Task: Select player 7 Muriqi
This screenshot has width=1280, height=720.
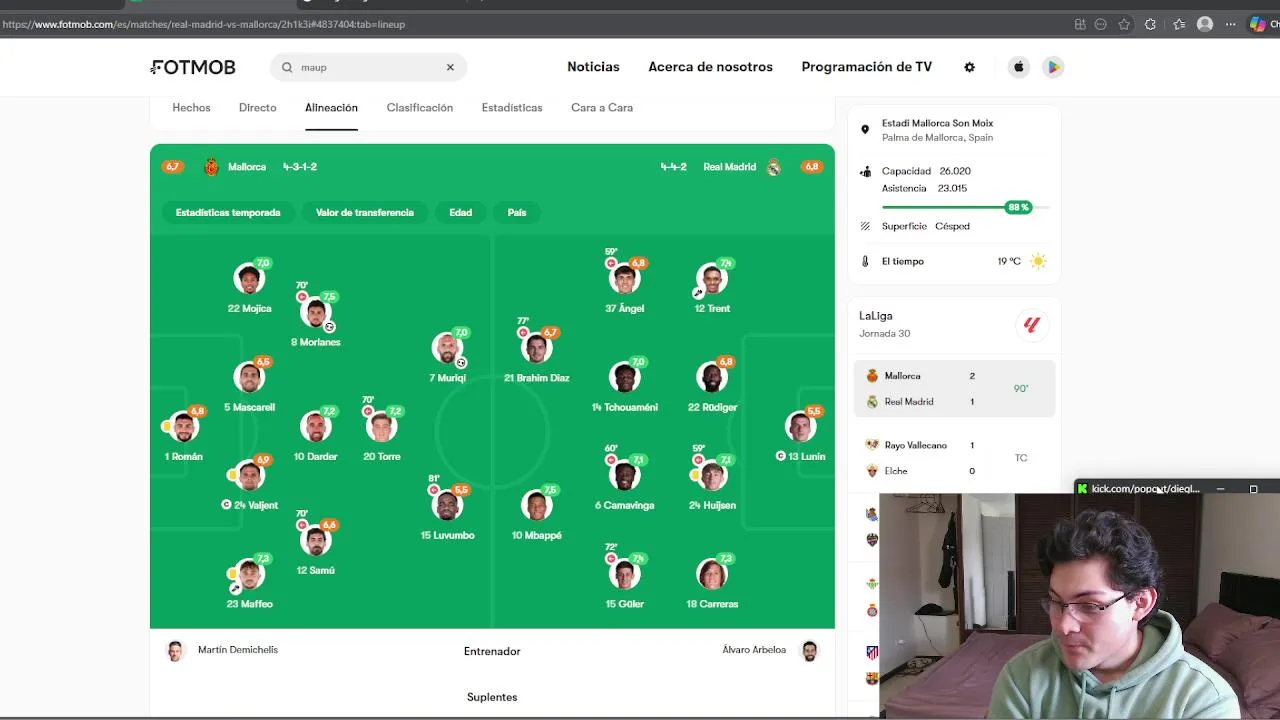Action: click(447, 356)
